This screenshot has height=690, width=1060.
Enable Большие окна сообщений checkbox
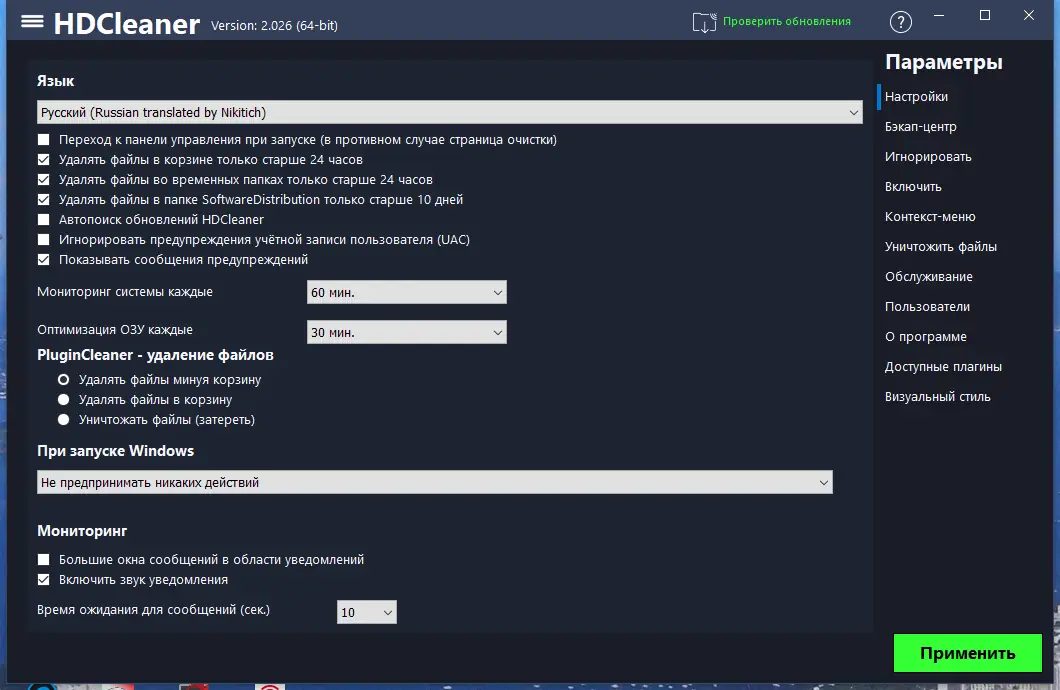click(x=44, y=560)
